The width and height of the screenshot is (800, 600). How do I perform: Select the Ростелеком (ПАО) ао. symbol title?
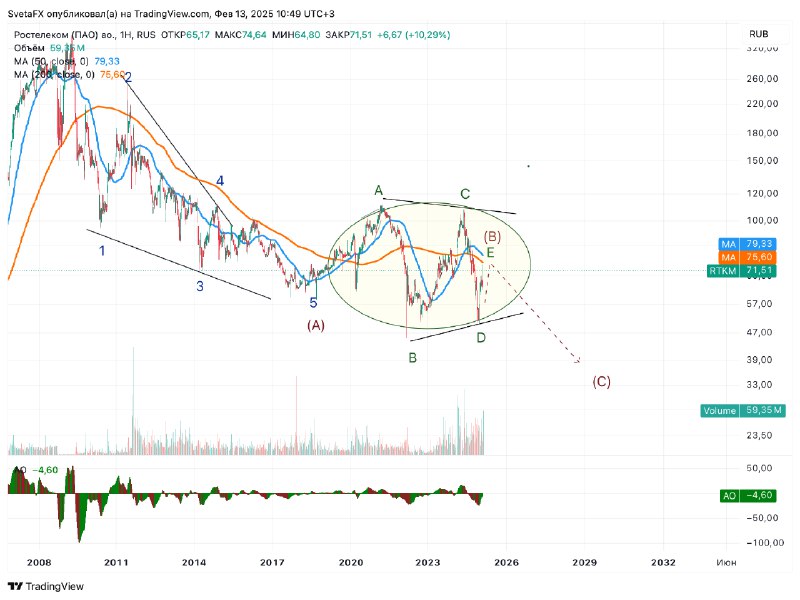[64, 35]
